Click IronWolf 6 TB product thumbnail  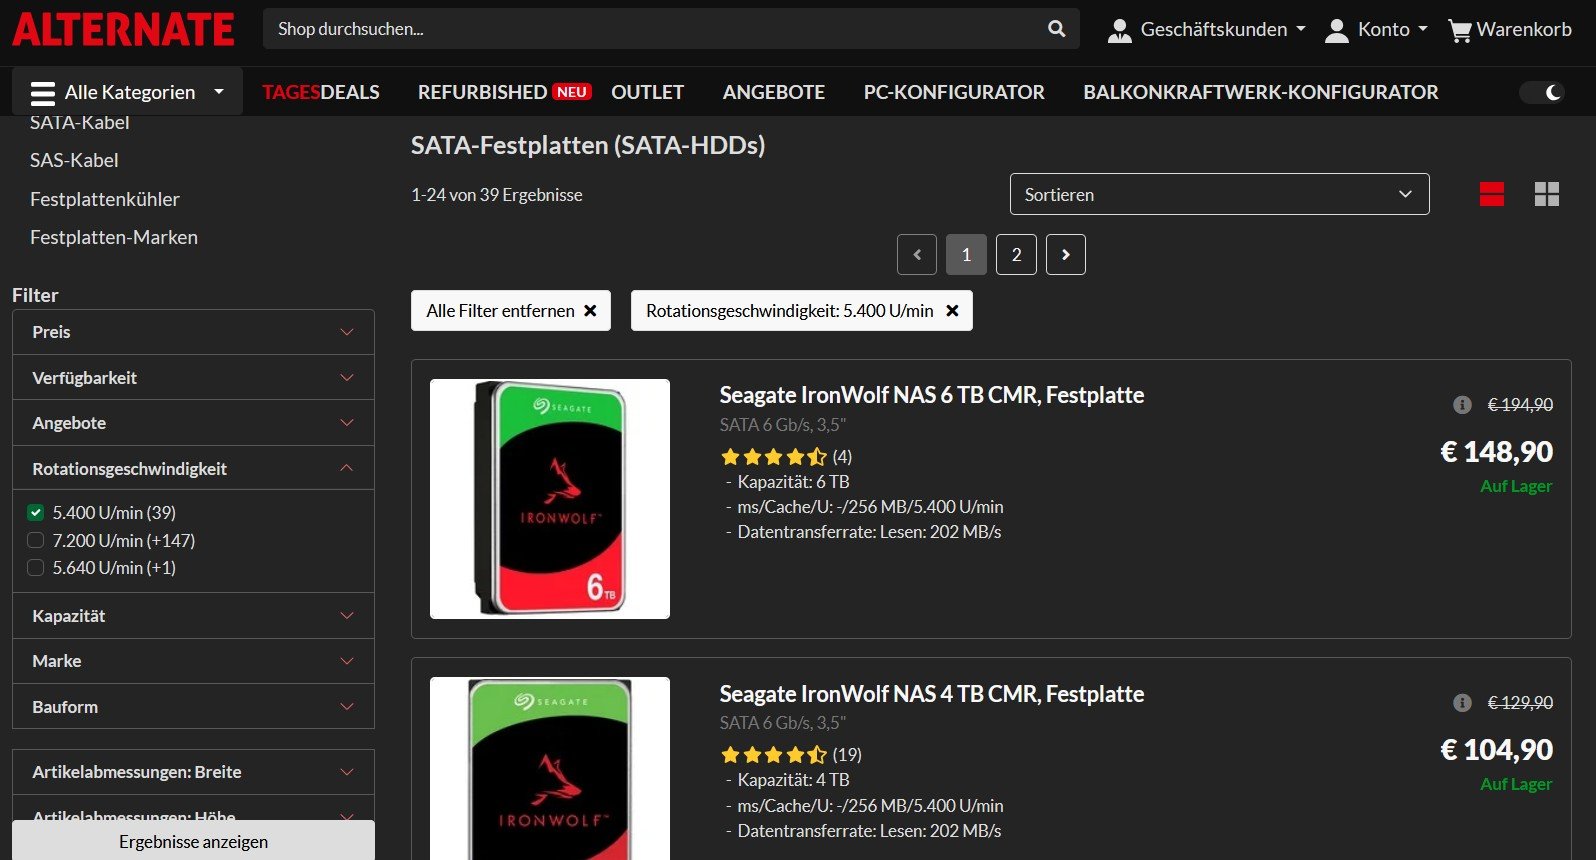coord(550,499)
